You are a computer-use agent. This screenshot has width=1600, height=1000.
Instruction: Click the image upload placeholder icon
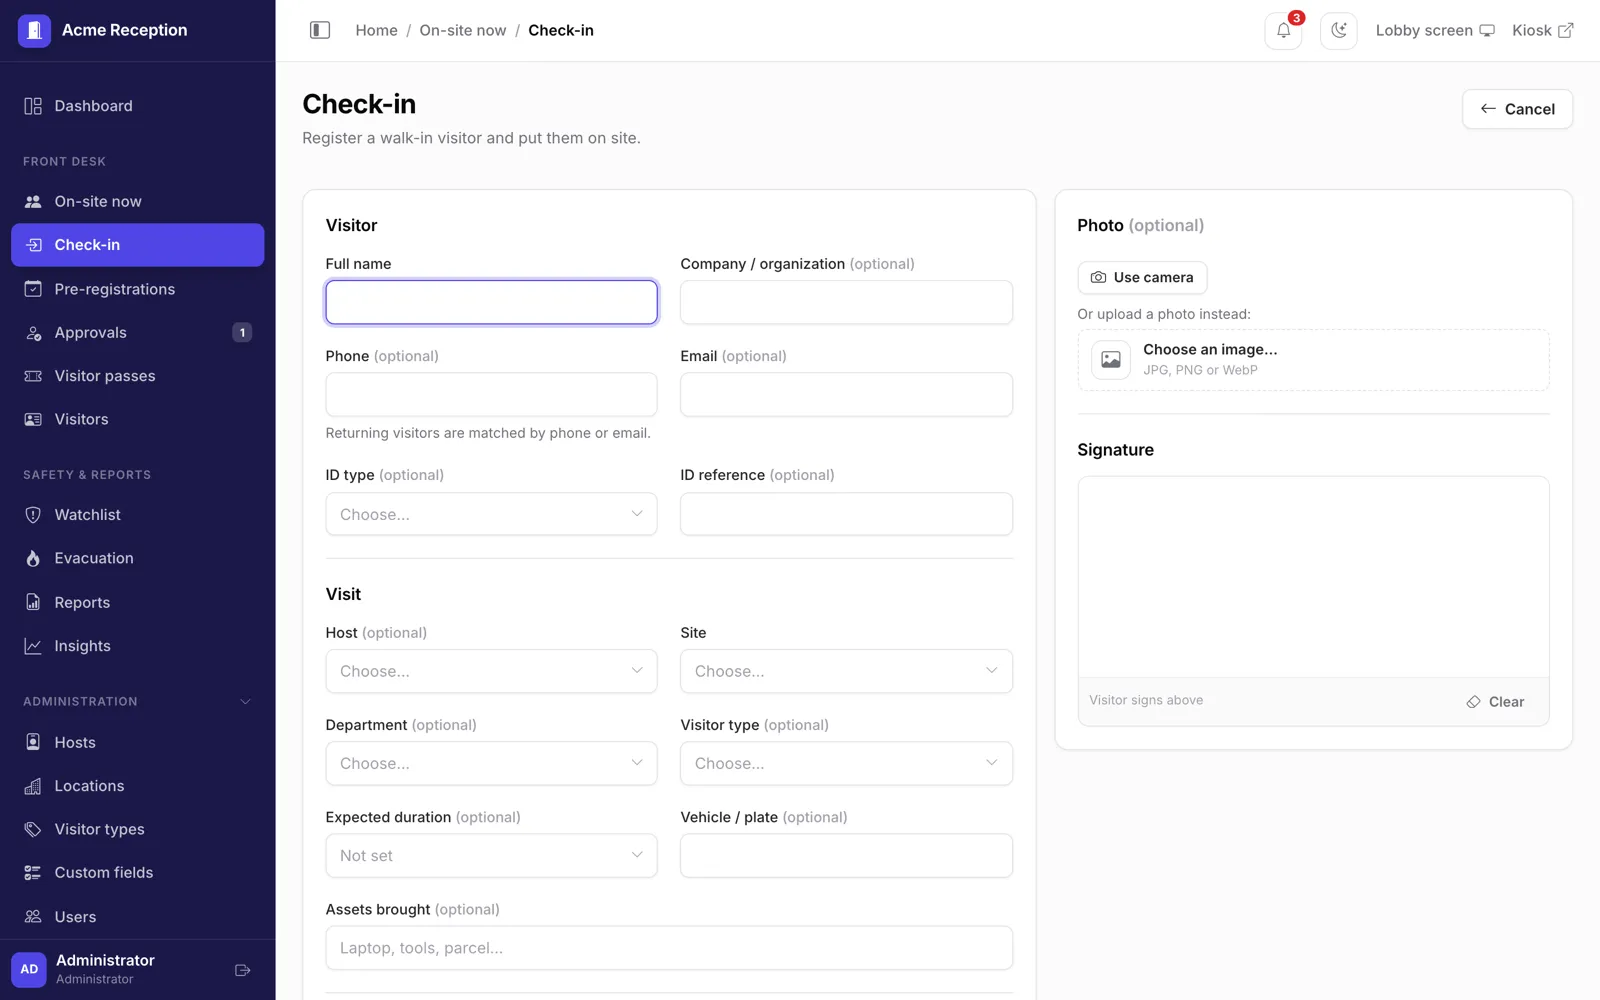[1111, 360]
